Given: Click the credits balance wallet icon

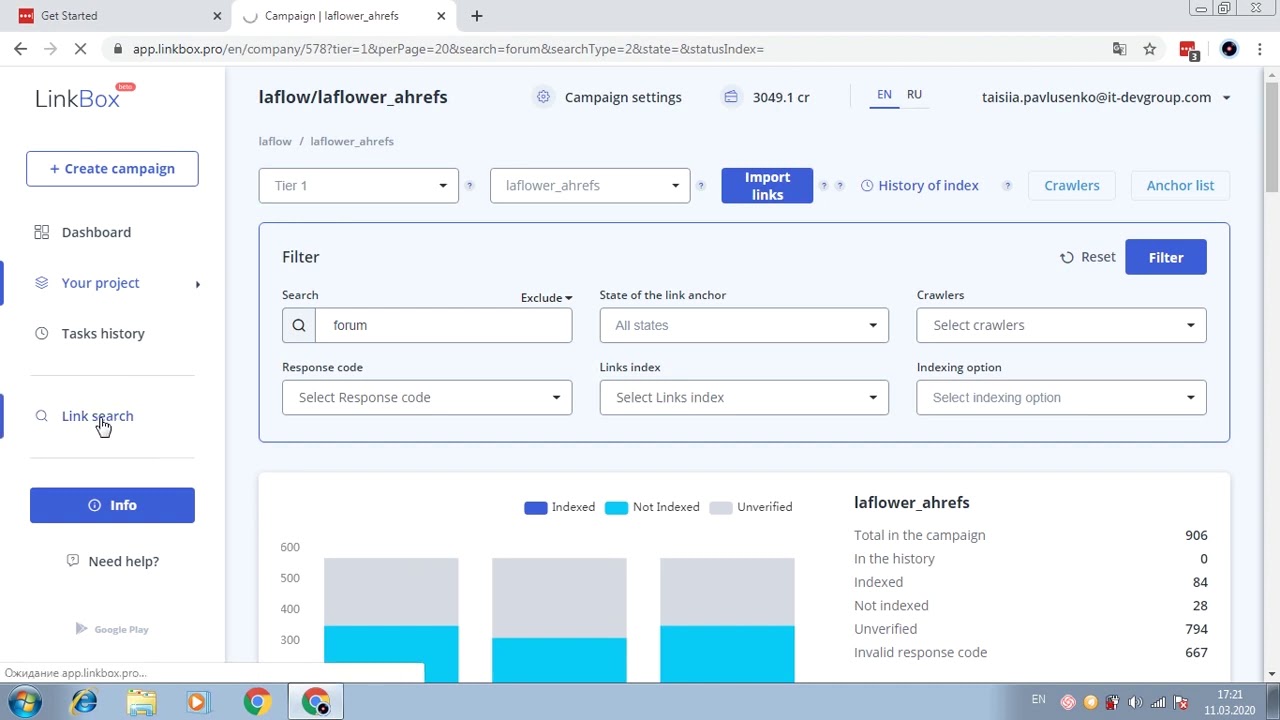Looking at the screenshot, I should point(731,97).
